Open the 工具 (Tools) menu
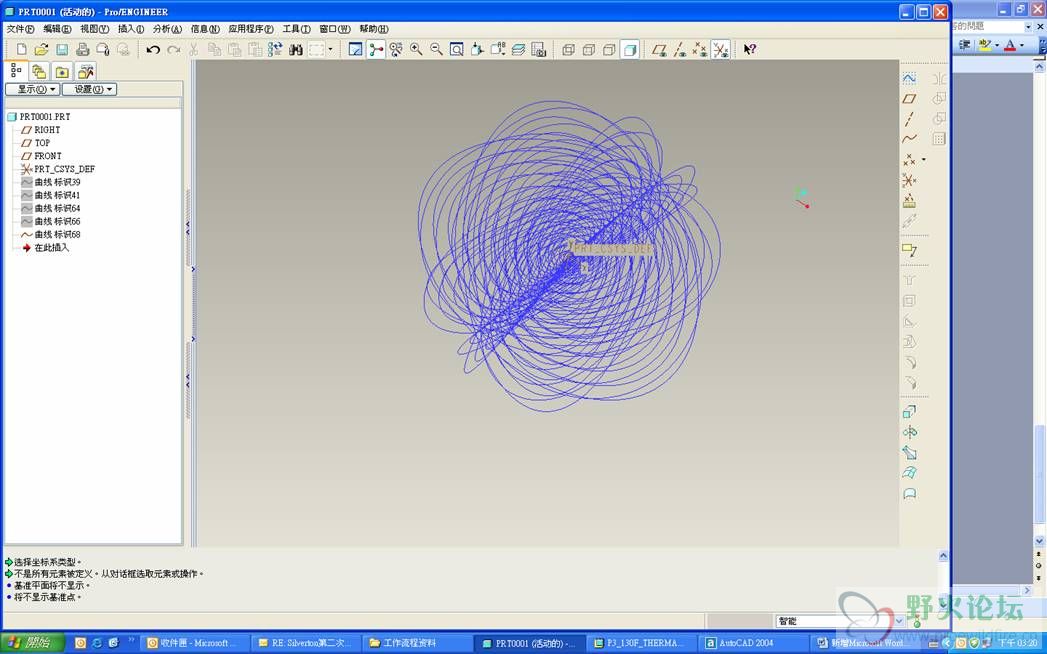This screenshot has width=1047, height=654. 296,29
